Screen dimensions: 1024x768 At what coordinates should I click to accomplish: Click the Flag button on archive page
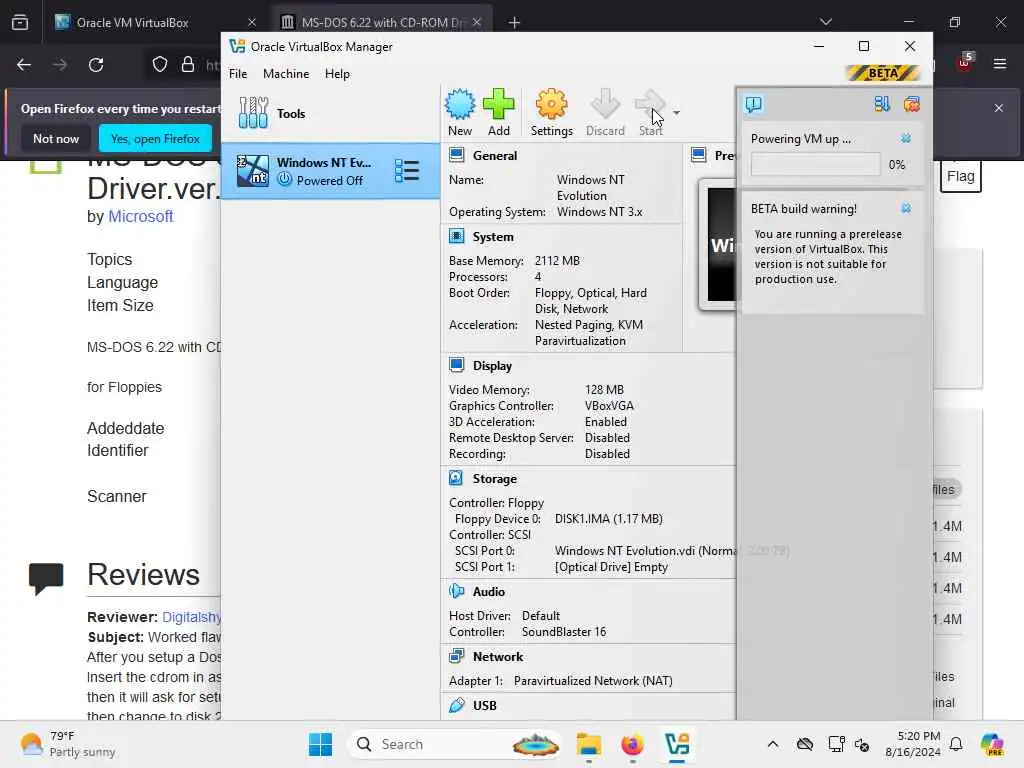pyautogui.click(x=961, y=176)
